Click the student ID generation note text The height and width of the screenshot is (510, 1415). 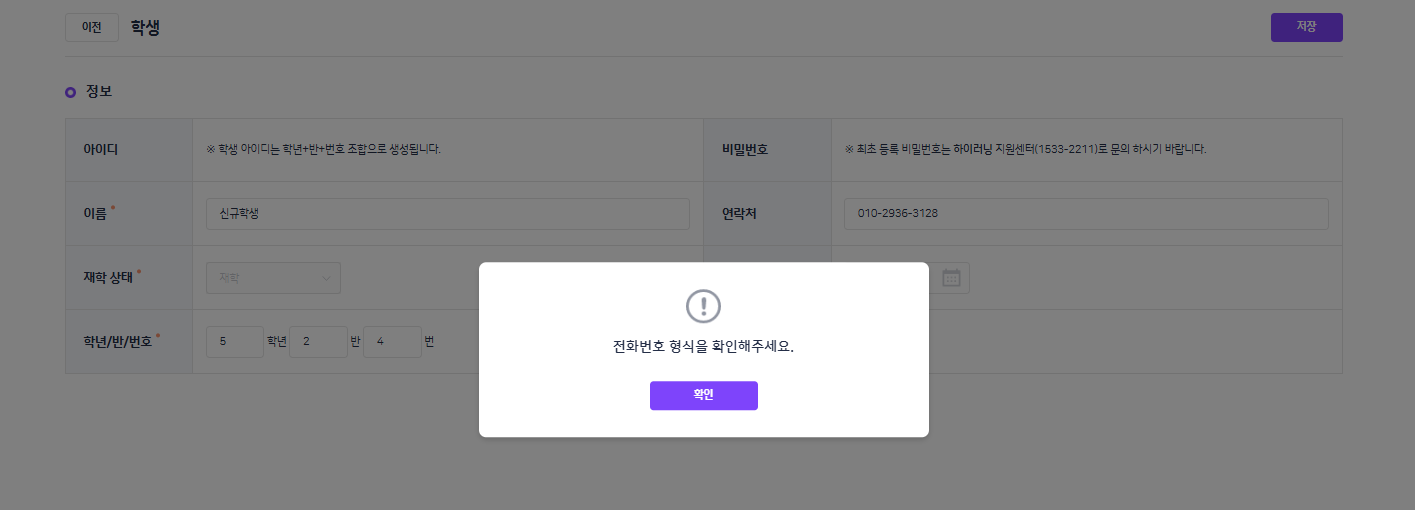click(324, 149)
